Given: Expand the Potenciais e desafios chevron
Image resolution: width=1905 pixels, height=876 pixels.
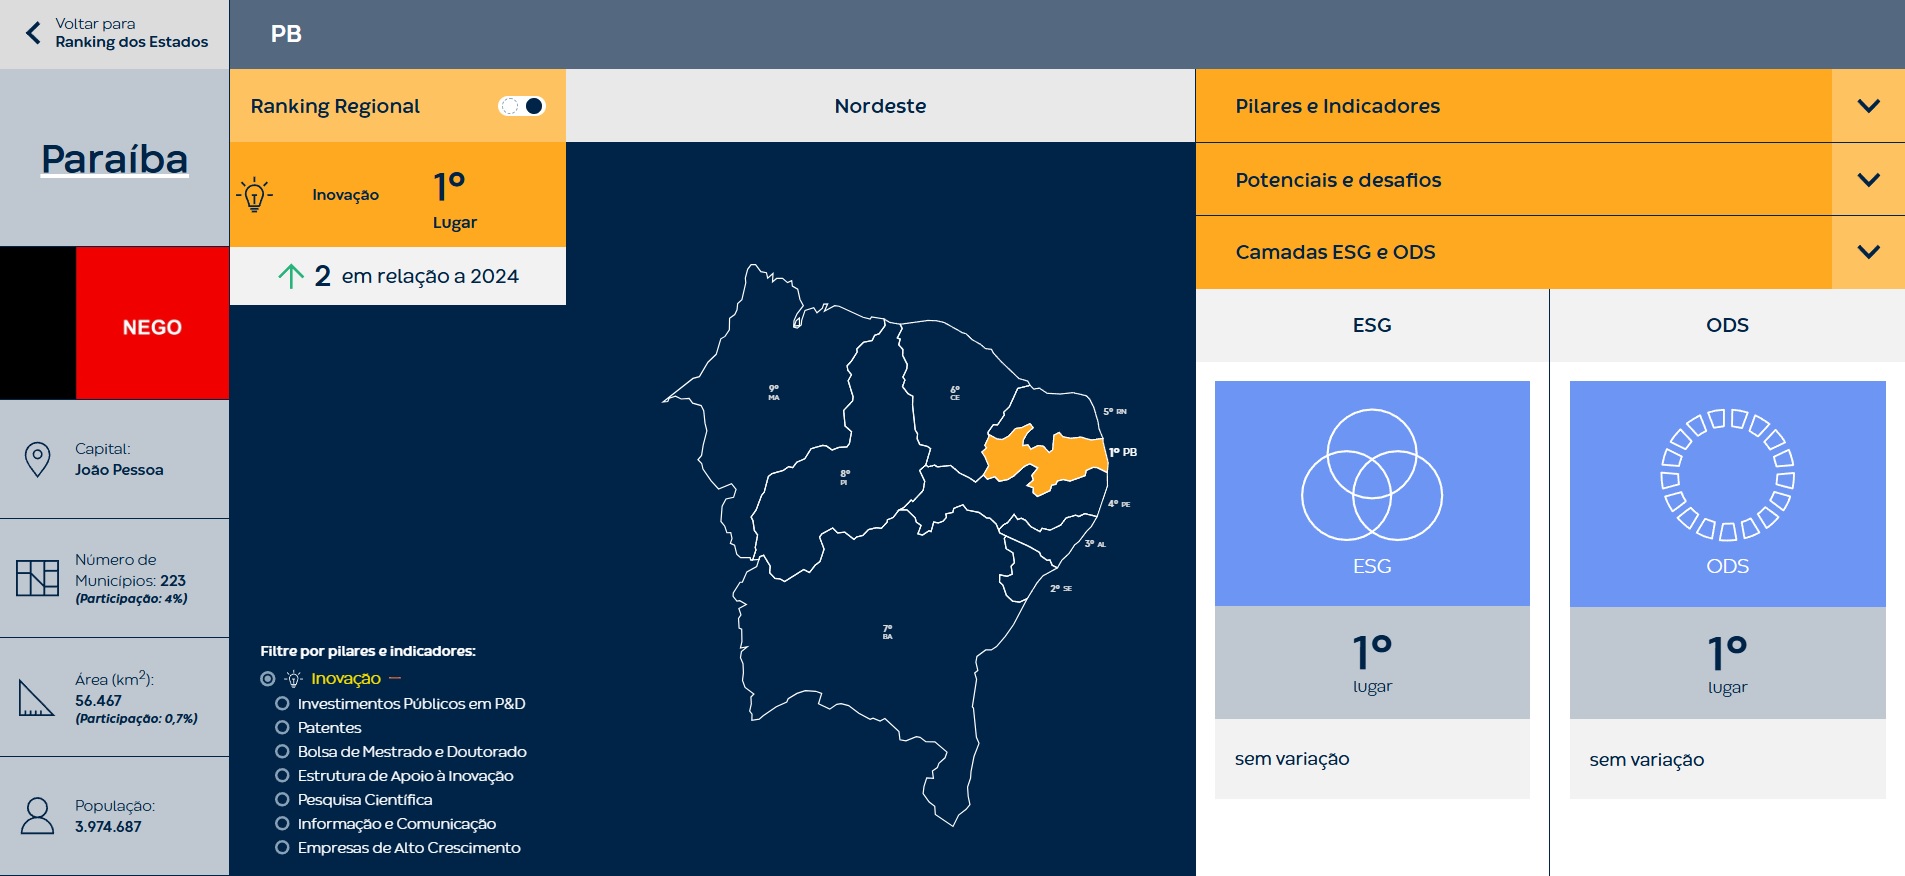Looking at the screenshot, I should tap(1867, 180).
